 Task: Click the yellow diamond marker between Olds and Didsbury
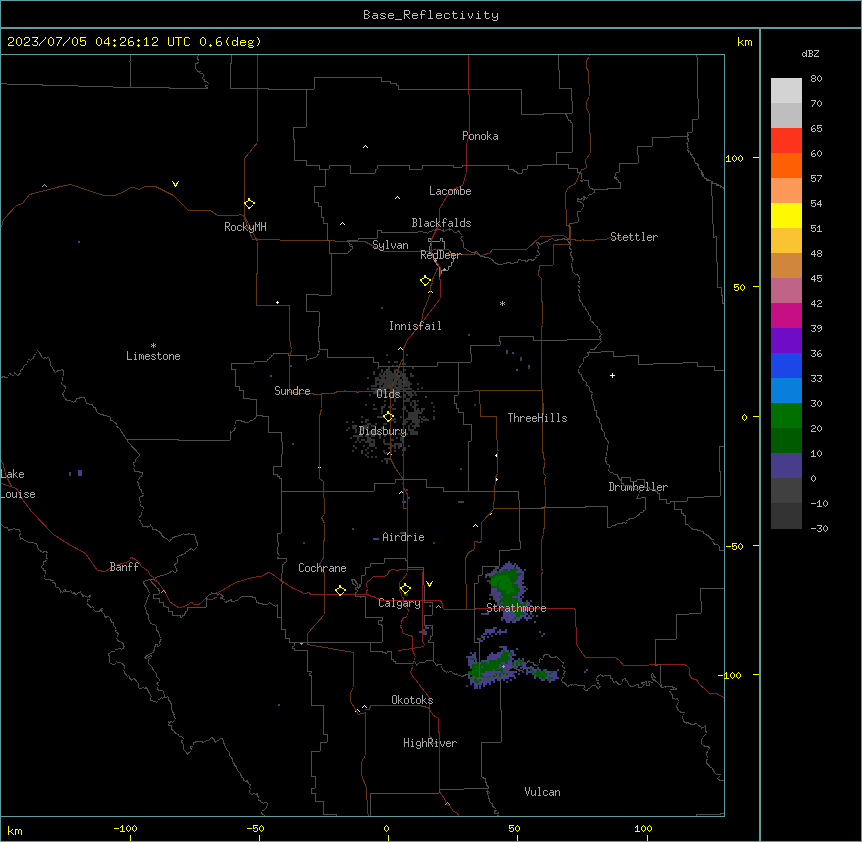[x=388, y=417]
